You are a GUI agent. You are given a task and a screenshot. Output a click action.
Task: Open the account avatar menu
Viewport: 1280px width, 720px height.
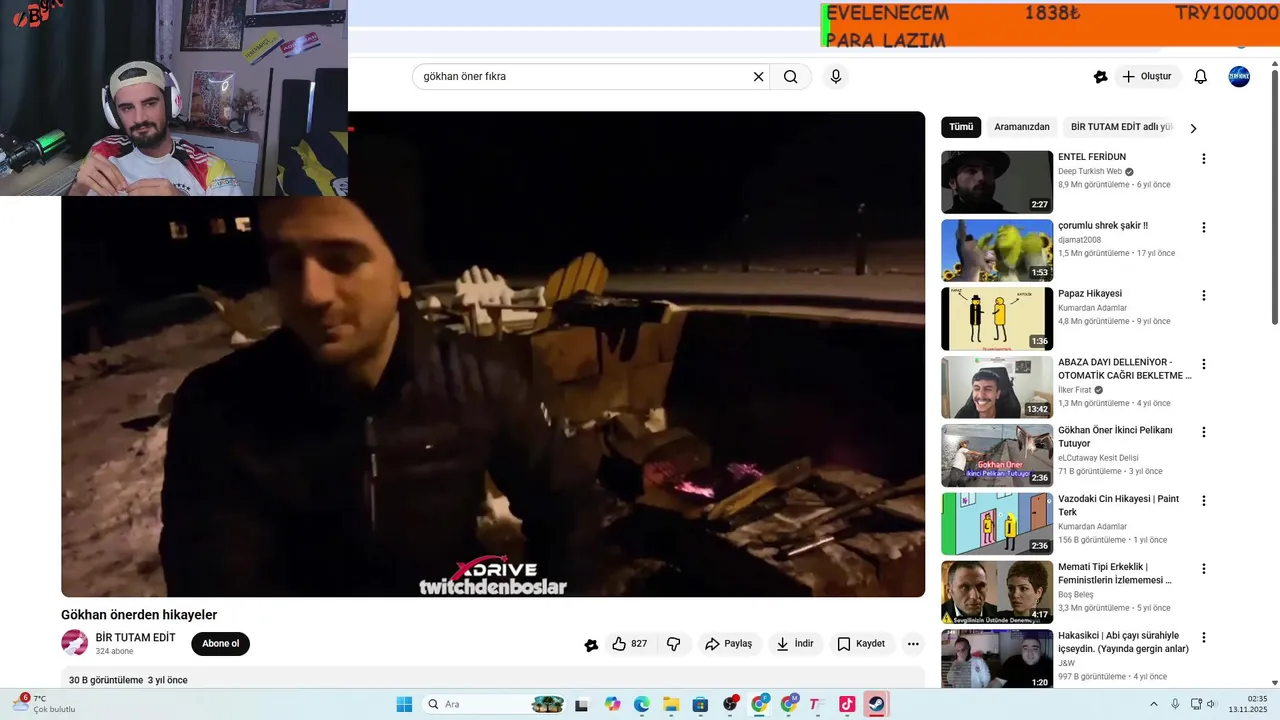[1239, 77]
